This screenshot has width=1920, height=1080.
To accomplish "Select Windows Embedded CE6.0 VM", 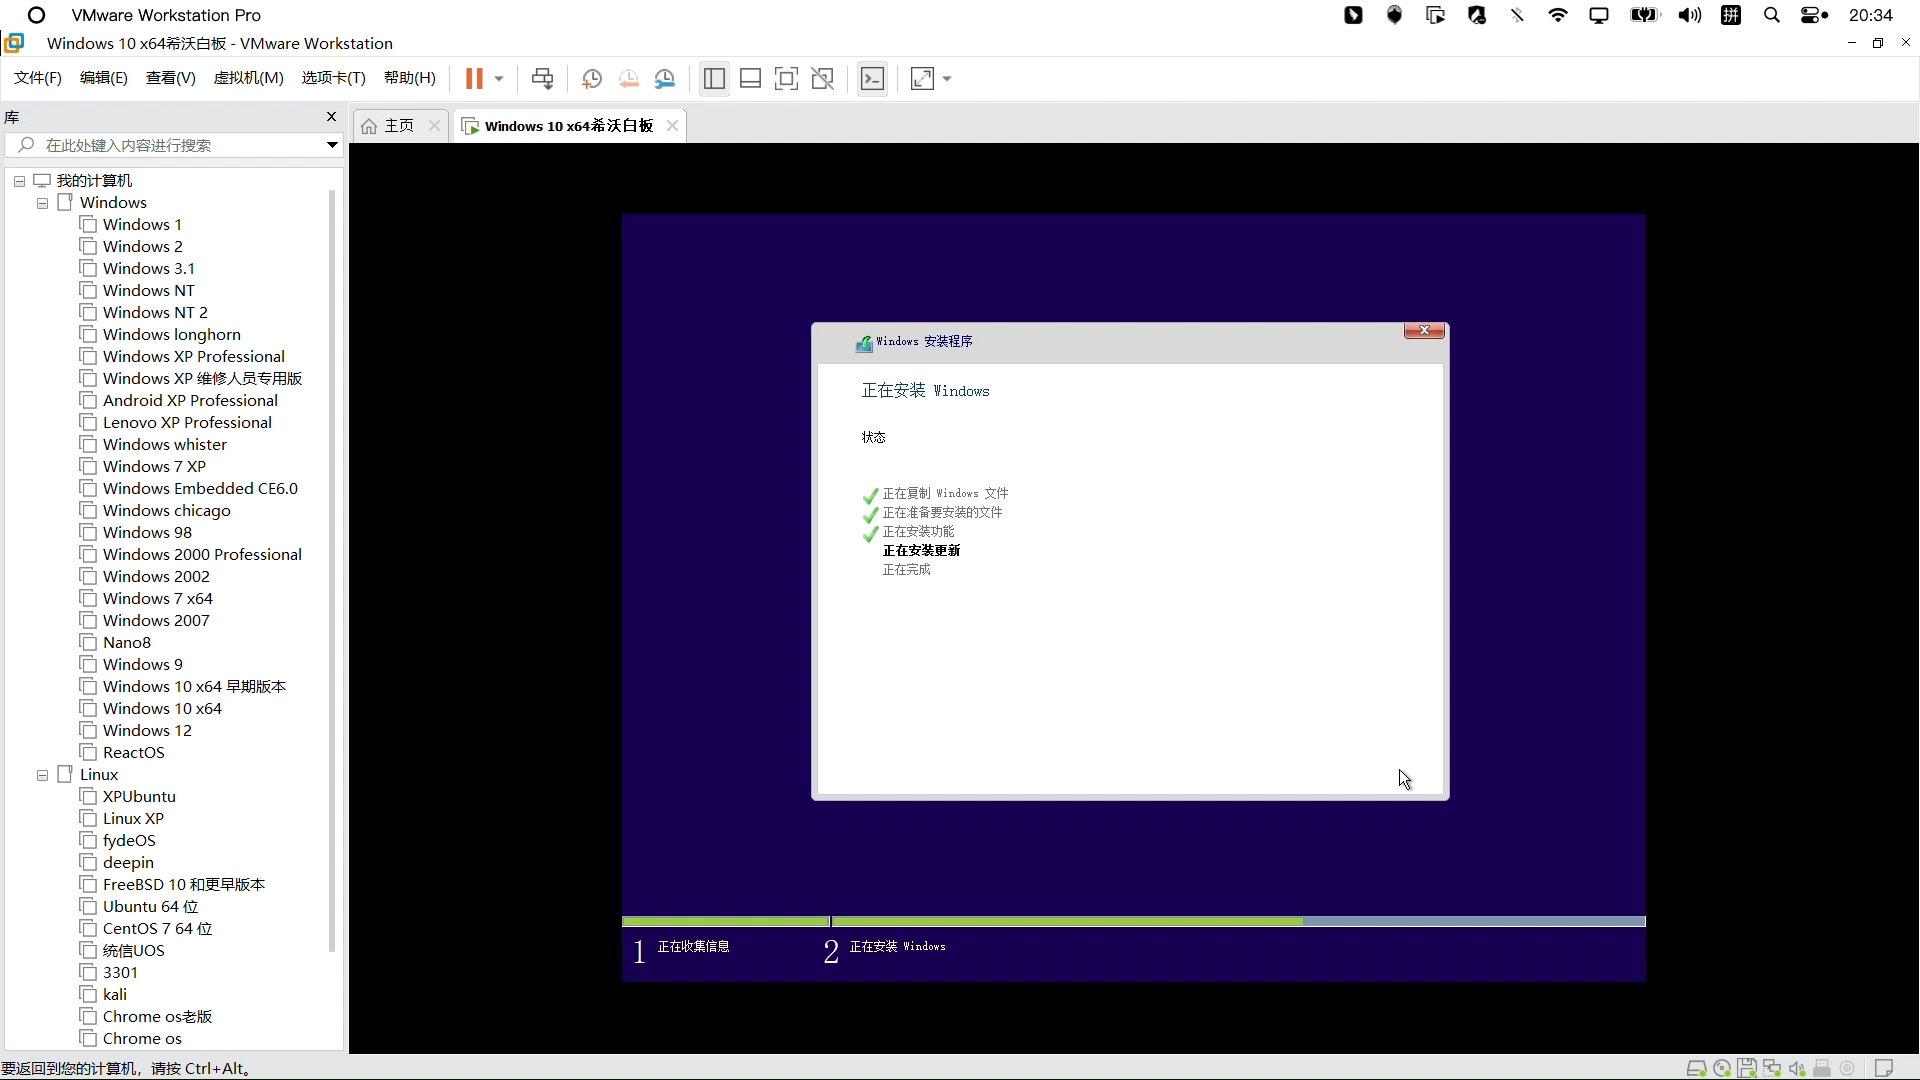I will pos(200,489).
